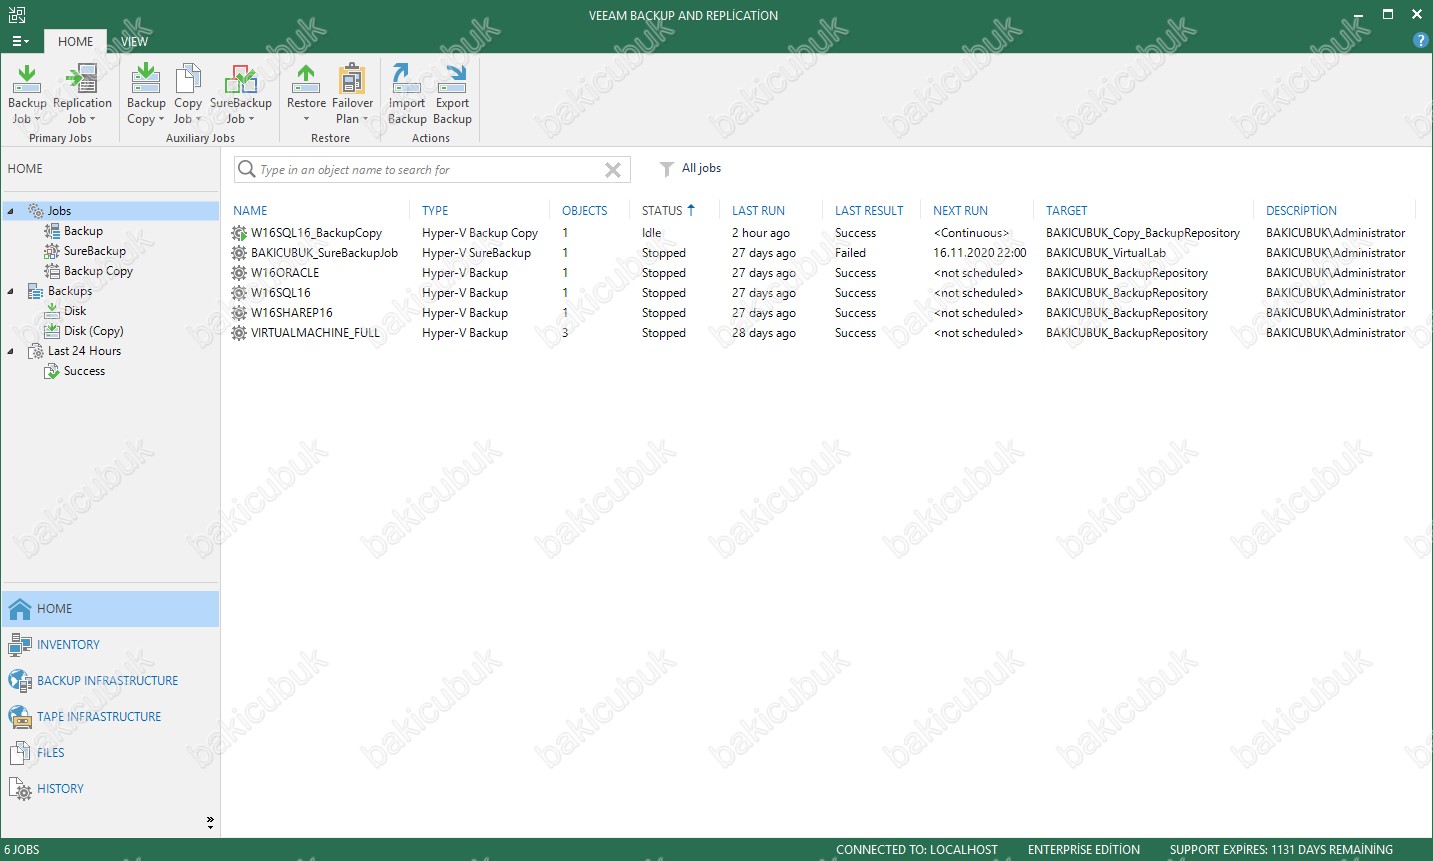
Task: Click the Import Backup ribbon button
Action: (x=407, y=94)
